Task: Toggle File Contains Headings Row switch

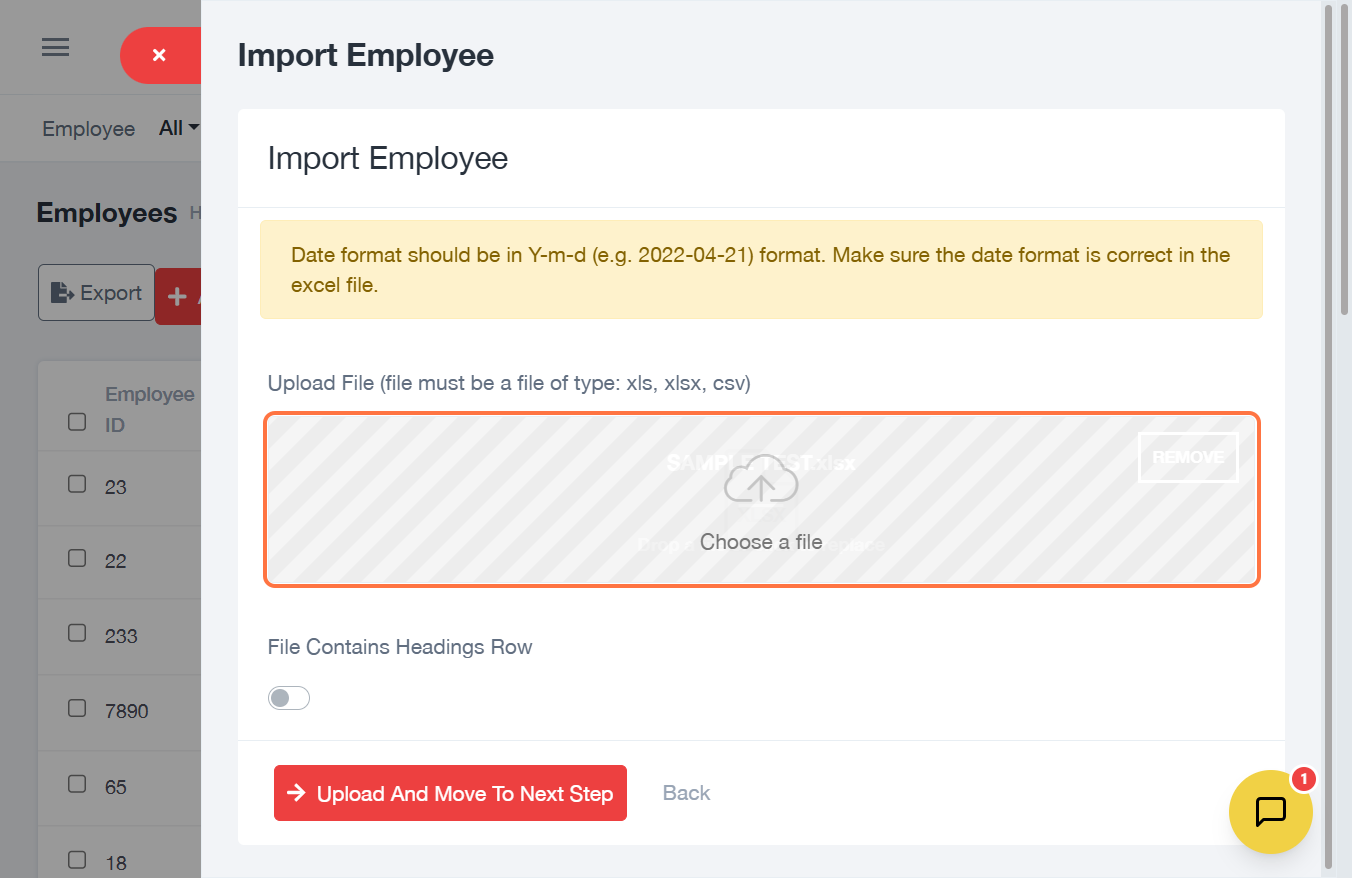Action: [x=289, y=698]
